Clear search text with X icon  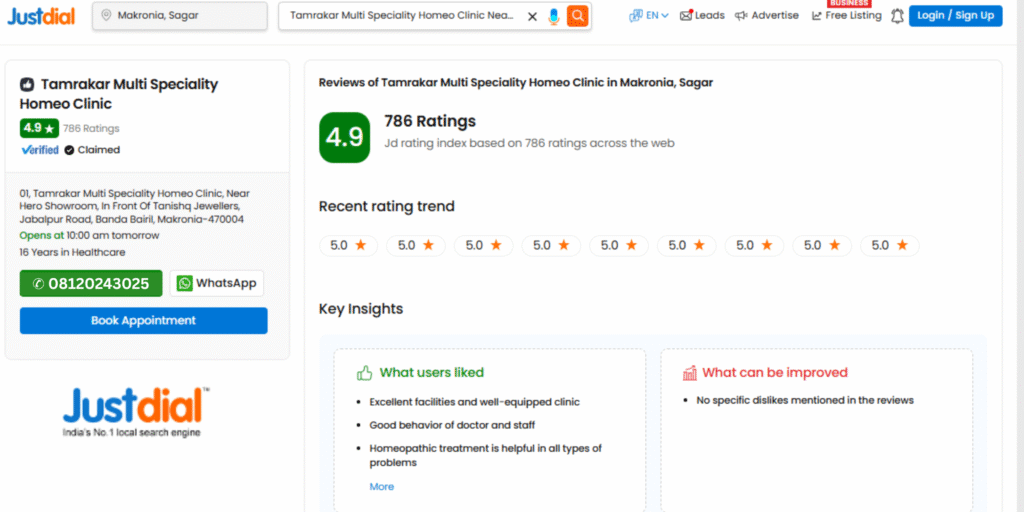point(532,16)
